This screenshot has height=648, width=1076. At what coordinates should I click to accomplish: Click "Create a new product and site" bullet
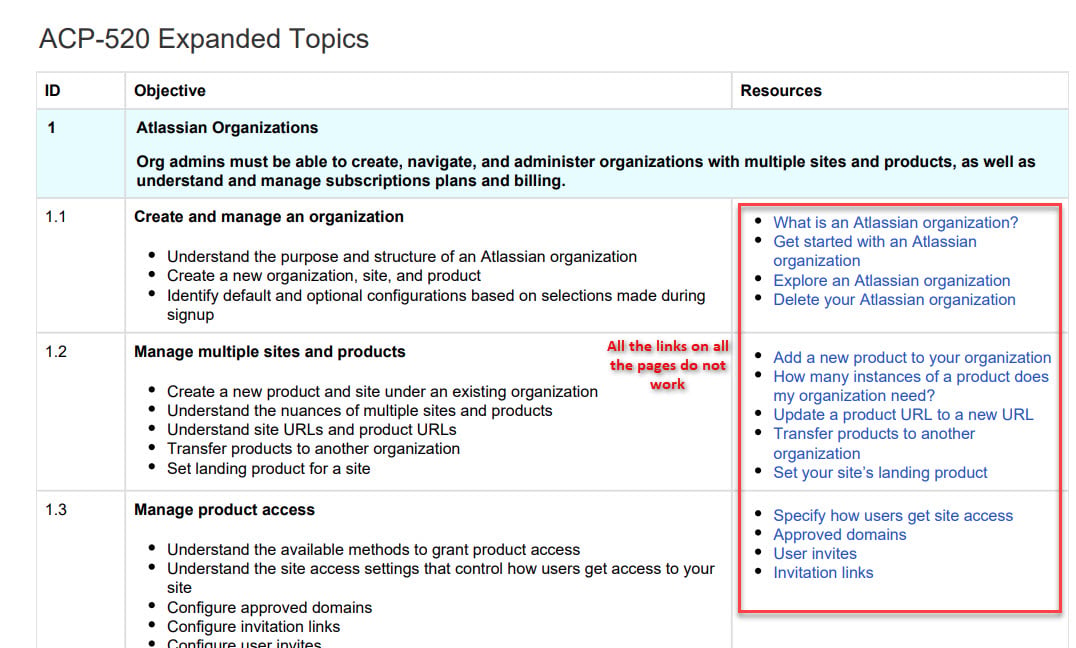(382, 391)
